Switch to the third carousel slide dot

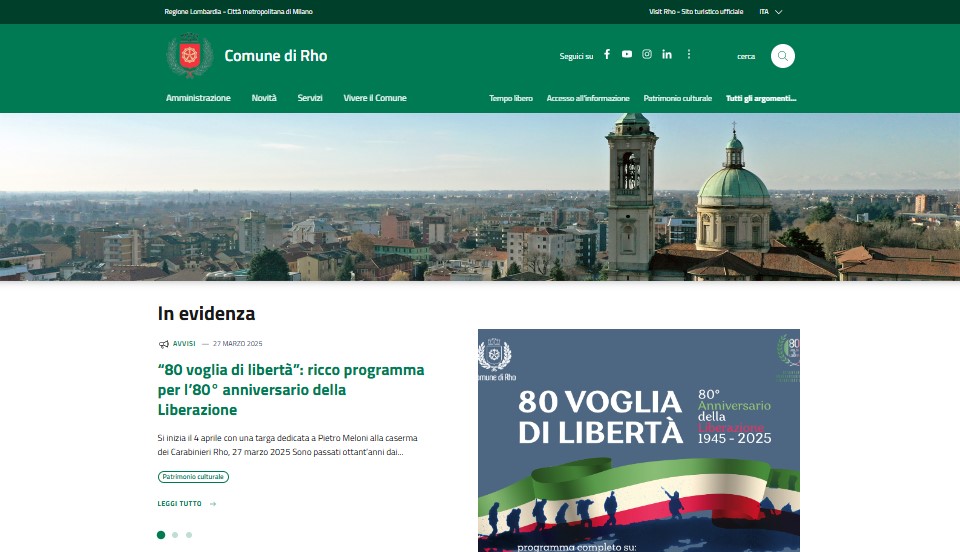click(x=189, y=535)
